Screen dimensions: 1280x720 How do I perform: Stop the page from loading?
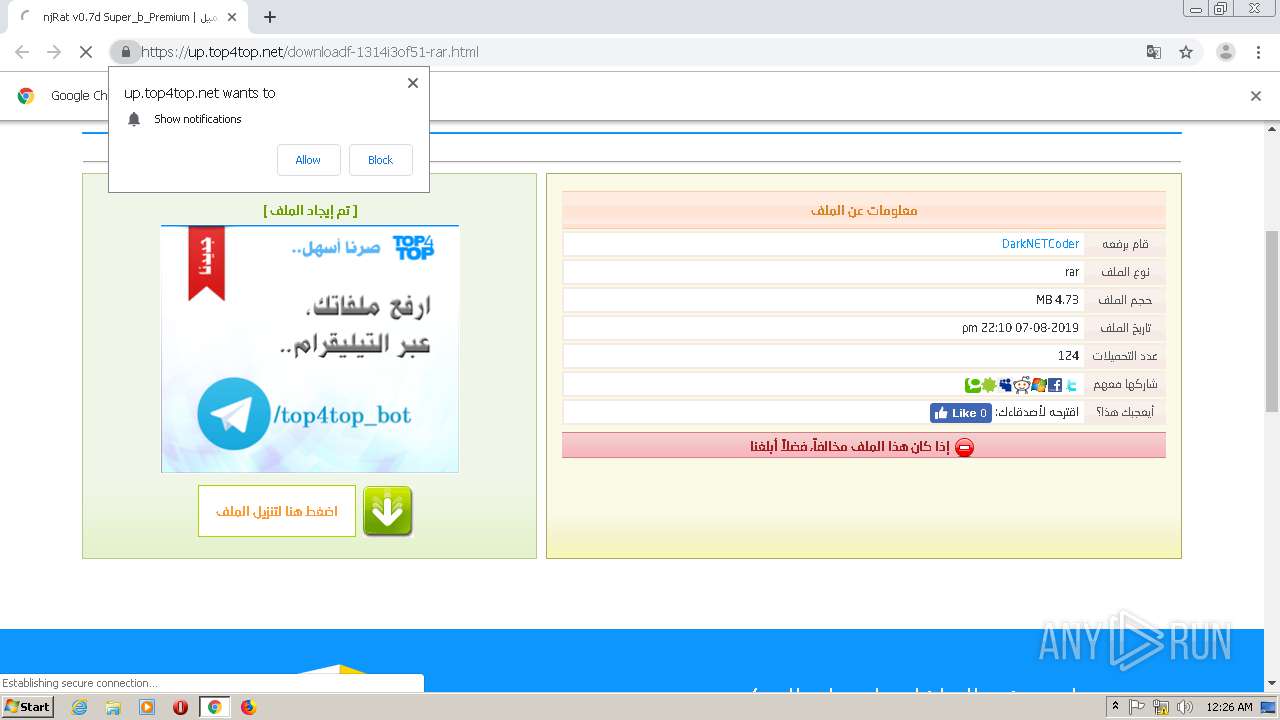(x=86, y=52)
